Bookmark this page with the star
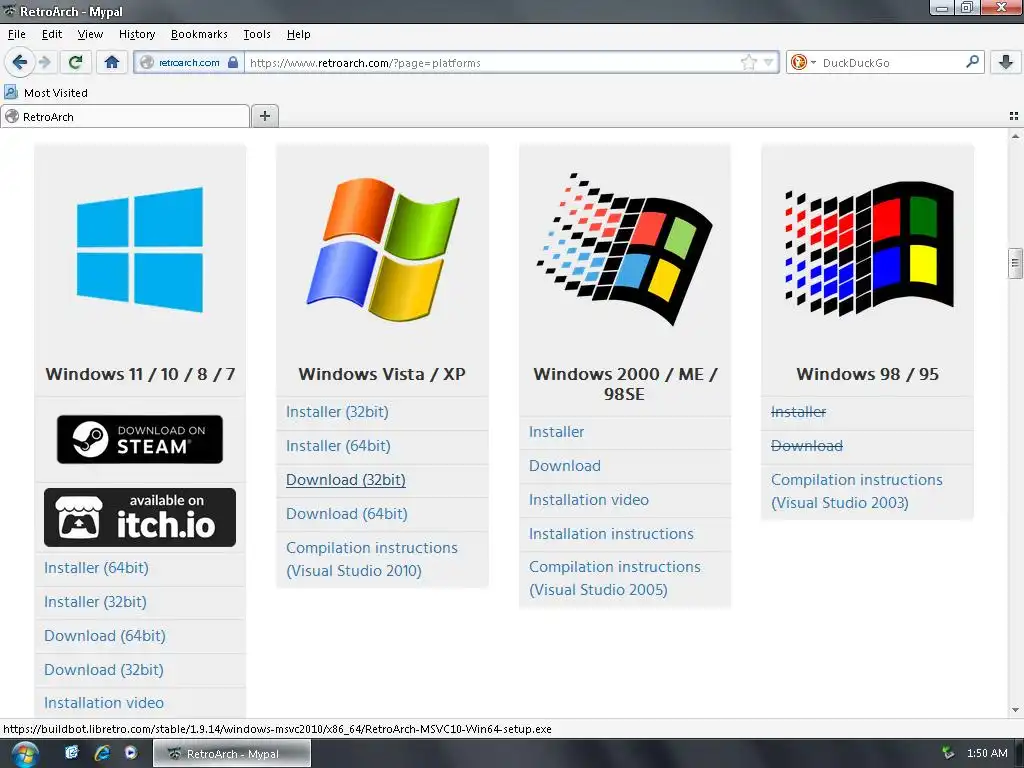This screenshot has width=1024, height=768. (748, 63)
